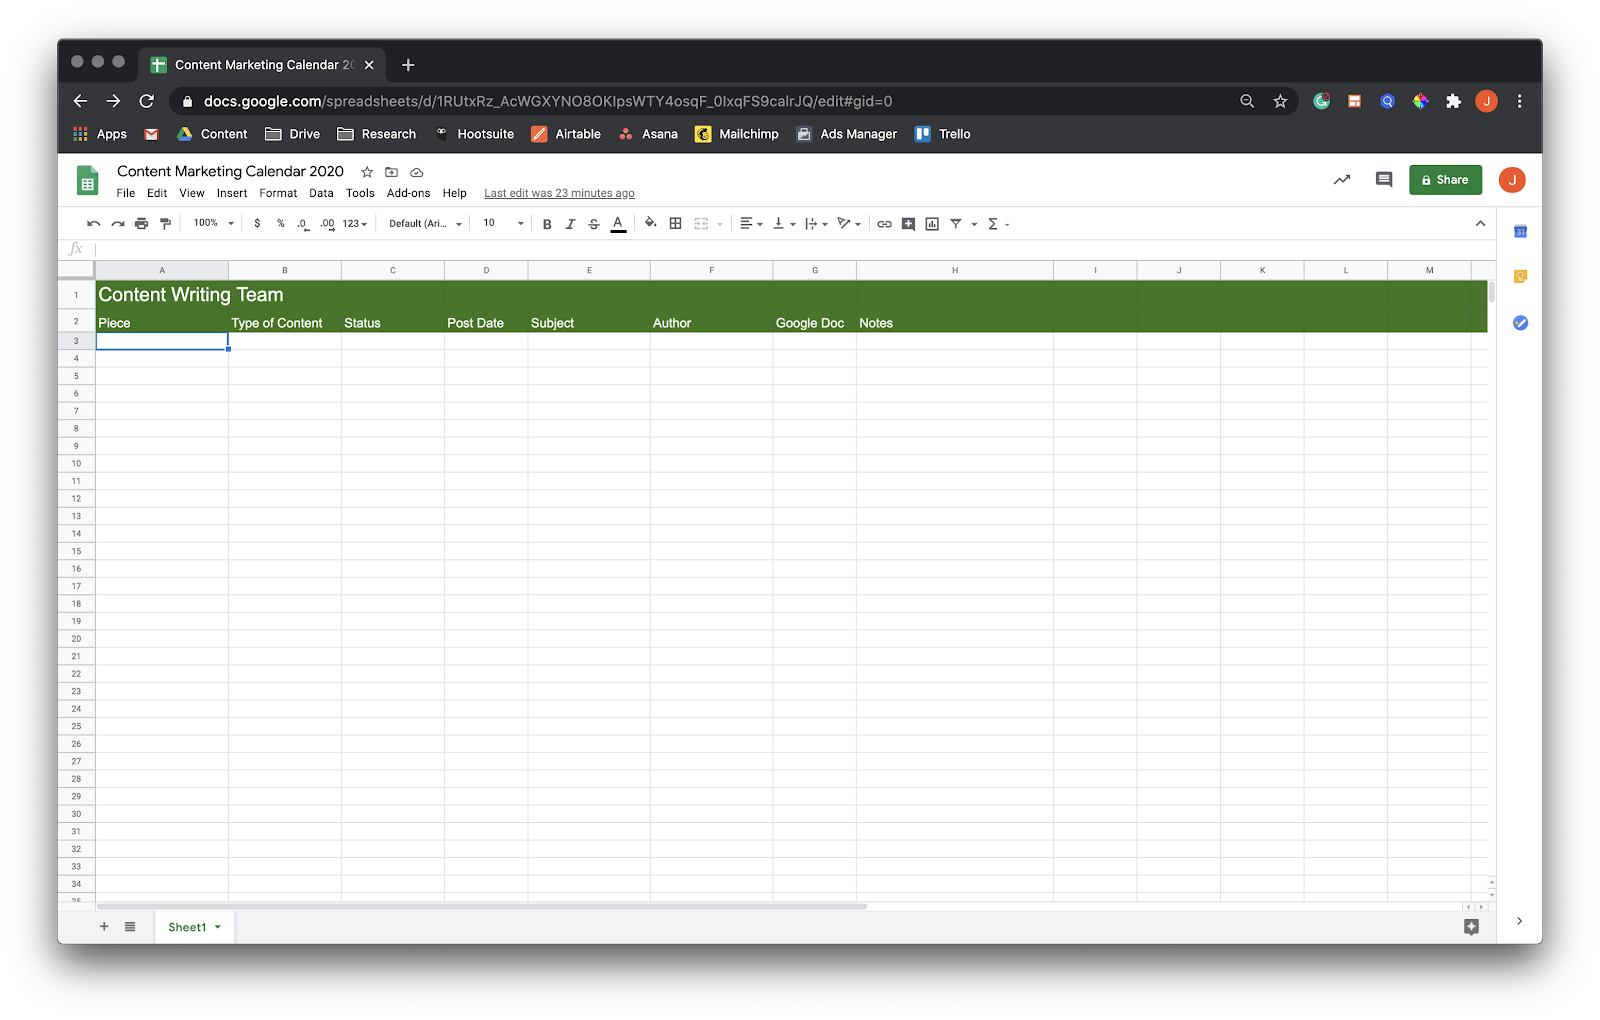This screenshot has width=1600, height=1020.
Task: Insert a chart from toolbar
Action: pyautogui.click(x=932, y=224)
